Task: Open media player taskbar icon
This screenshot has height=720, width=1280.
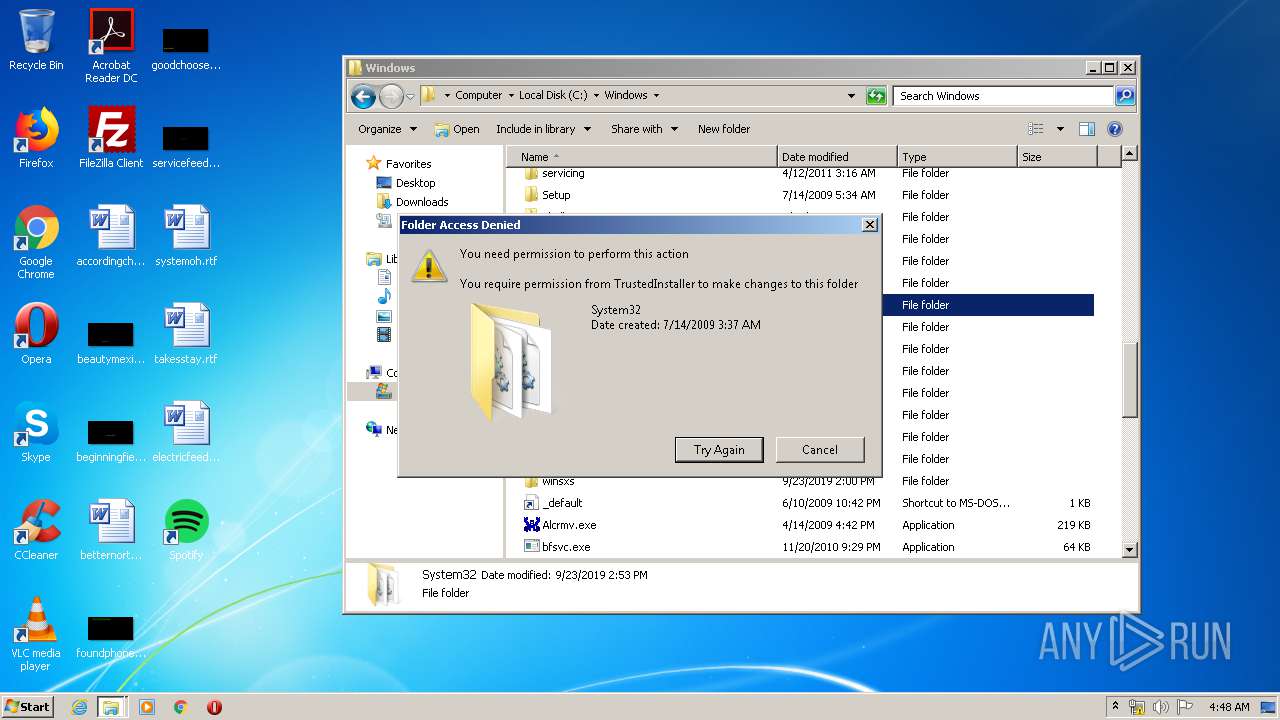Action: pos(147,707)
